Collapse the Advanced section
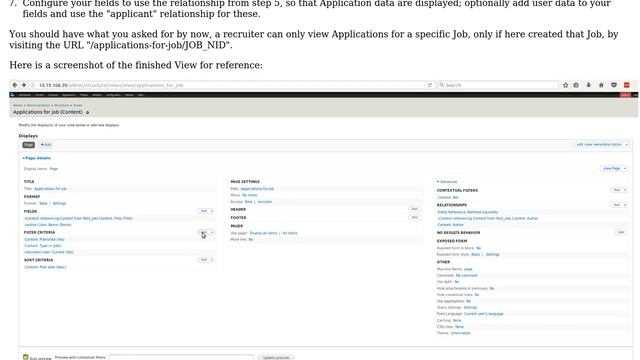 (x=447, y=182)
